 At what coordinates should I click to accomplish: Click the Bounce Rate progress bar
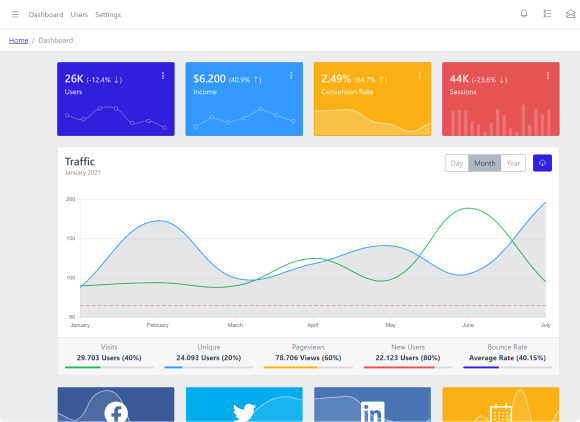[508, 367]
